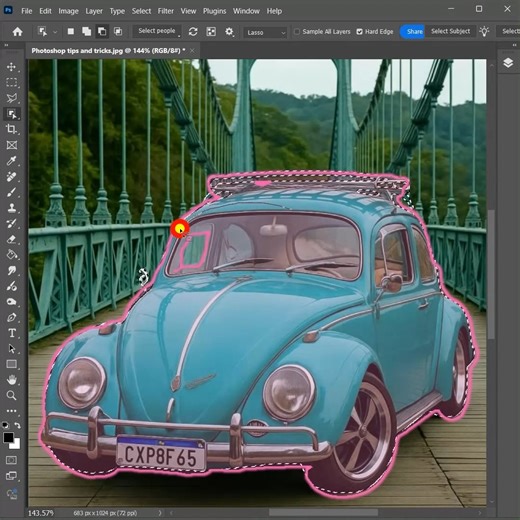Select the Paint Bucket tool
520x520 pixels.
[11, 255]
